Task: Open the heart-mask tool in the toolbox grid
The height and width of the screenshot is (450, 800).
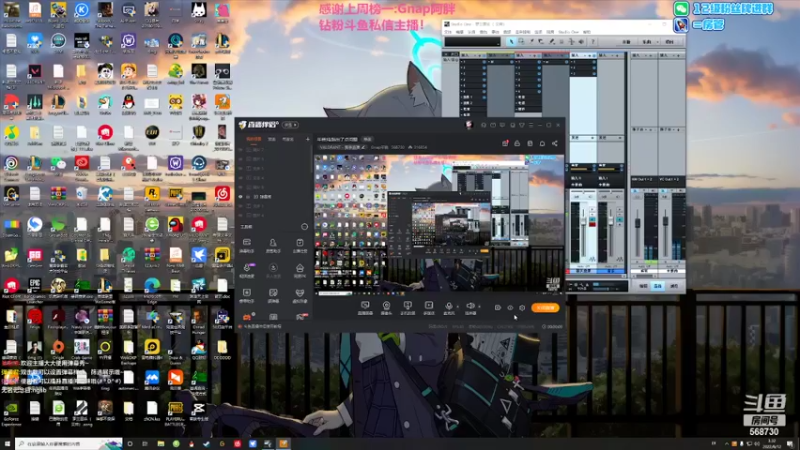Action: tap(300, 294)
